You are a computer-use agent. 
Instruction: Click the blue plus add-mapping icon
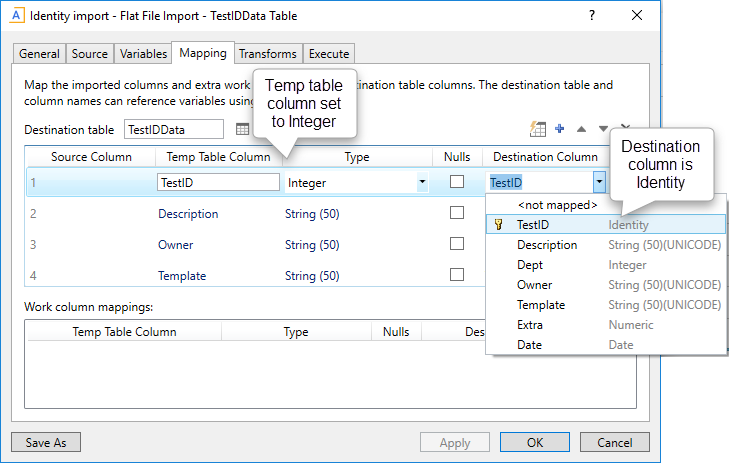[x=559, y=129]
